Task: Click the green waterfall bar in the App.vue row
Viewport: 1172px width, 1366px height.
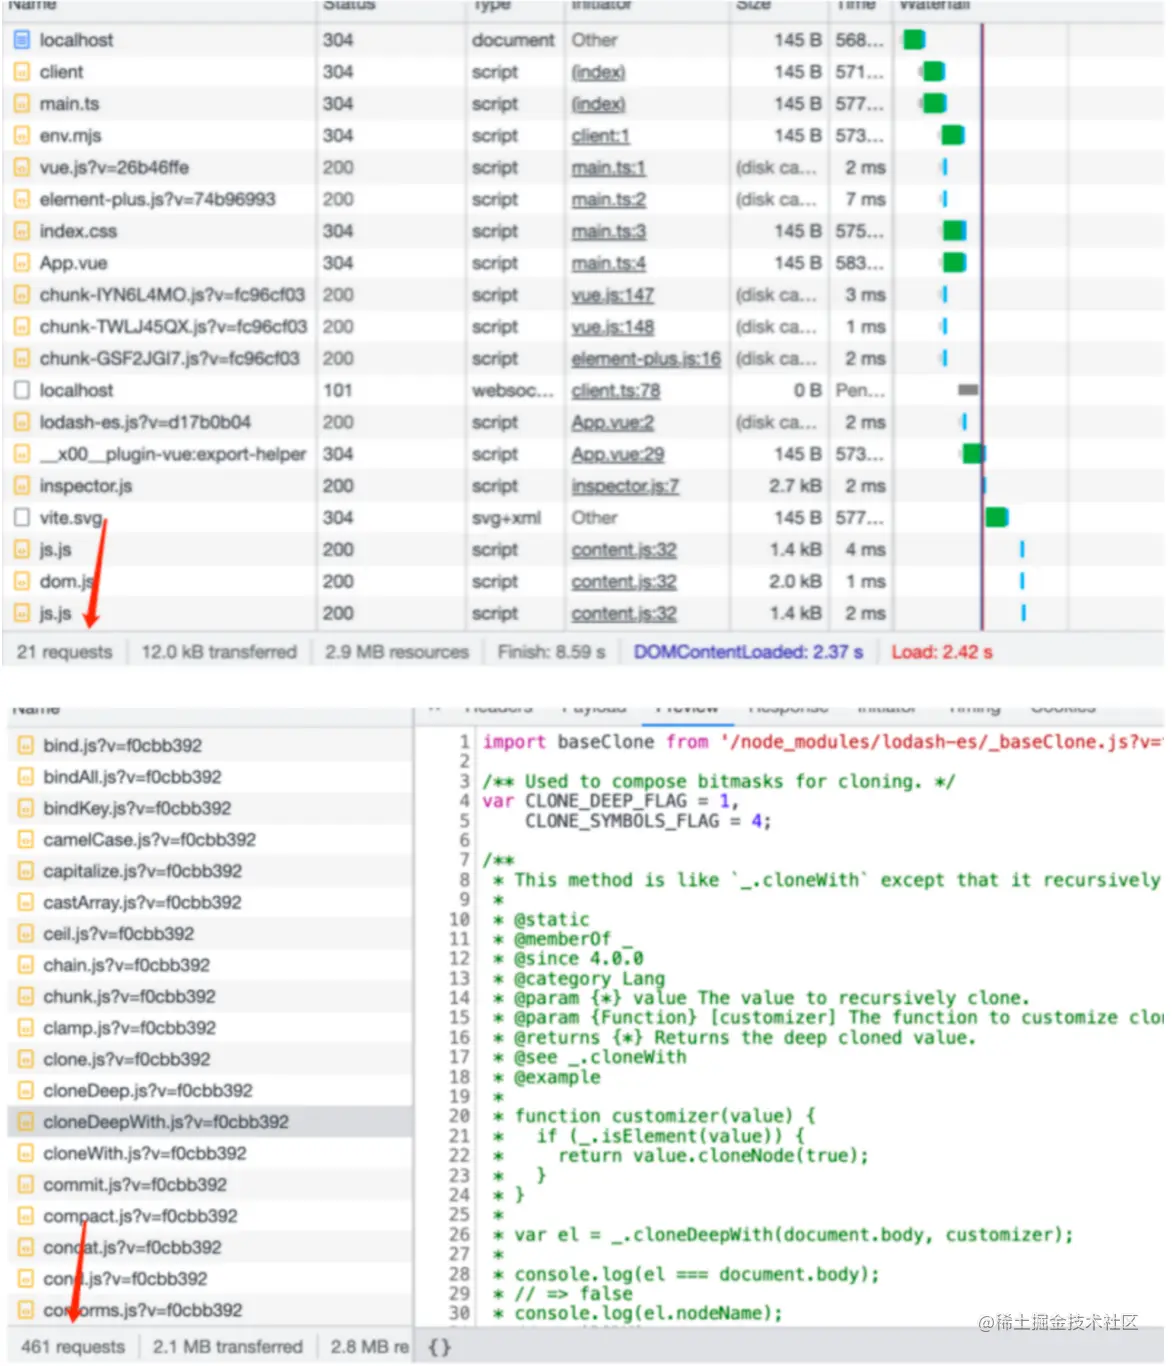Action: [955, 263]
